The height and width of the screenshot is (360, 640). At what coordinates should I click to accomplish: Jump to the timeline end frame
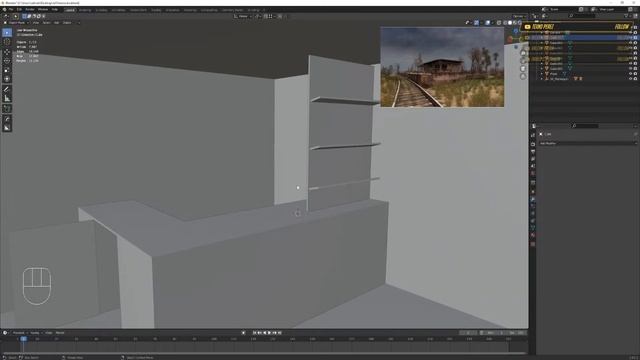point(280,333)
